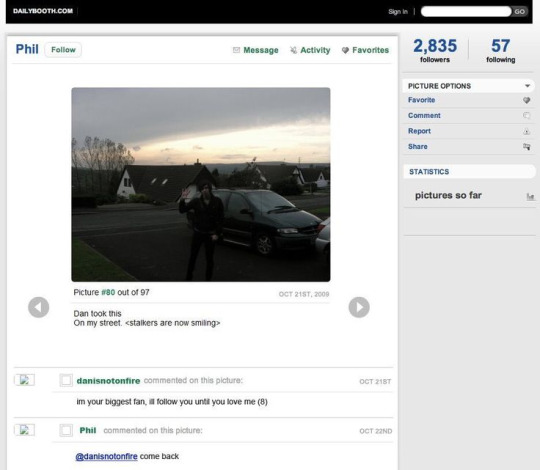Image resolution: width=540 pixels, height=470 pixels.
Task: Click Phil's broken avatar image in comments
Action: 24,430
